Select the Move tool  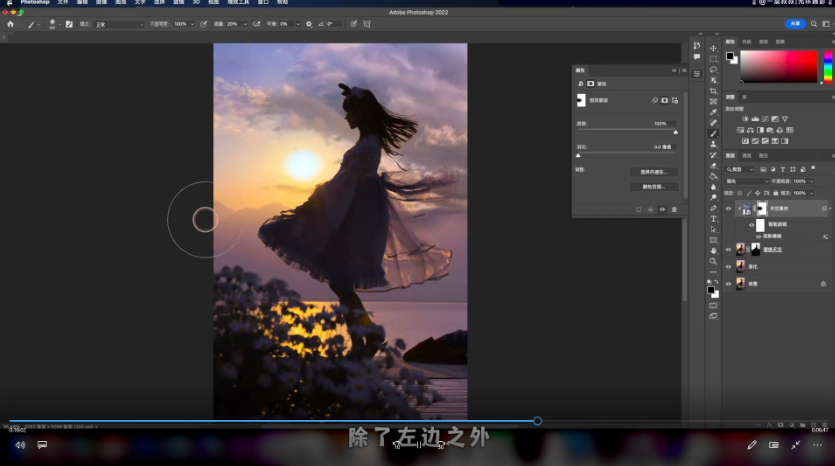[x=713, y=48]
